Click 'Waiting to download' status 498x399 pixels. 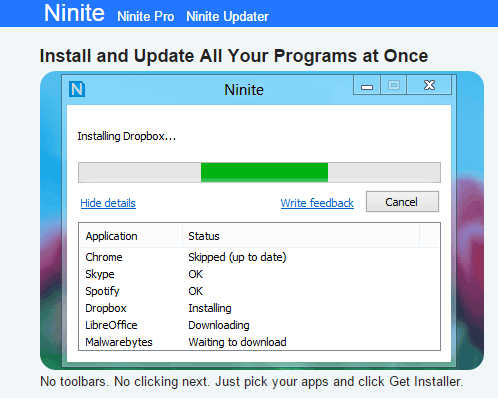237,342
